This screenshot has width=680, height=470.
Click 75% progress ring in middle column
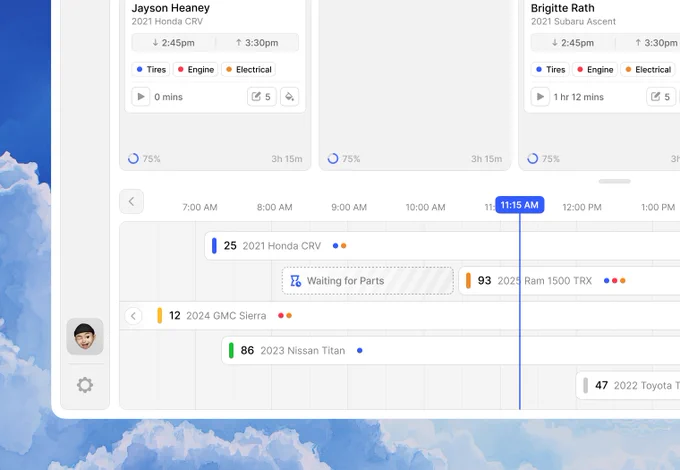pos(333,159)
